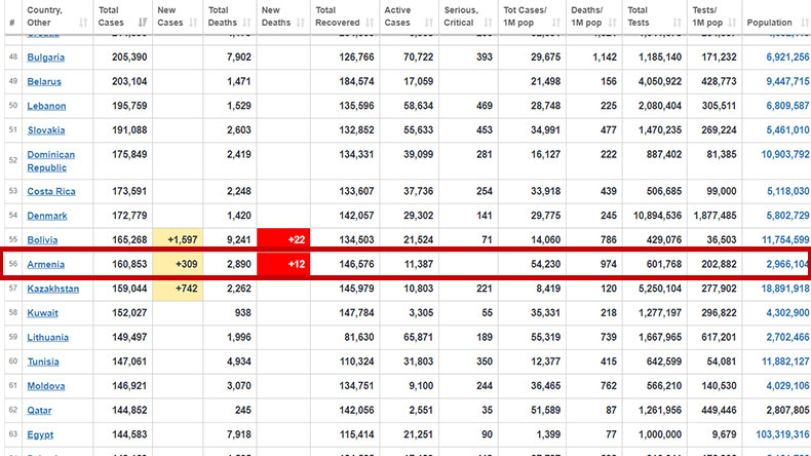
Task: Sort by Serious, Critical column arrows
Action: point(488,23)
